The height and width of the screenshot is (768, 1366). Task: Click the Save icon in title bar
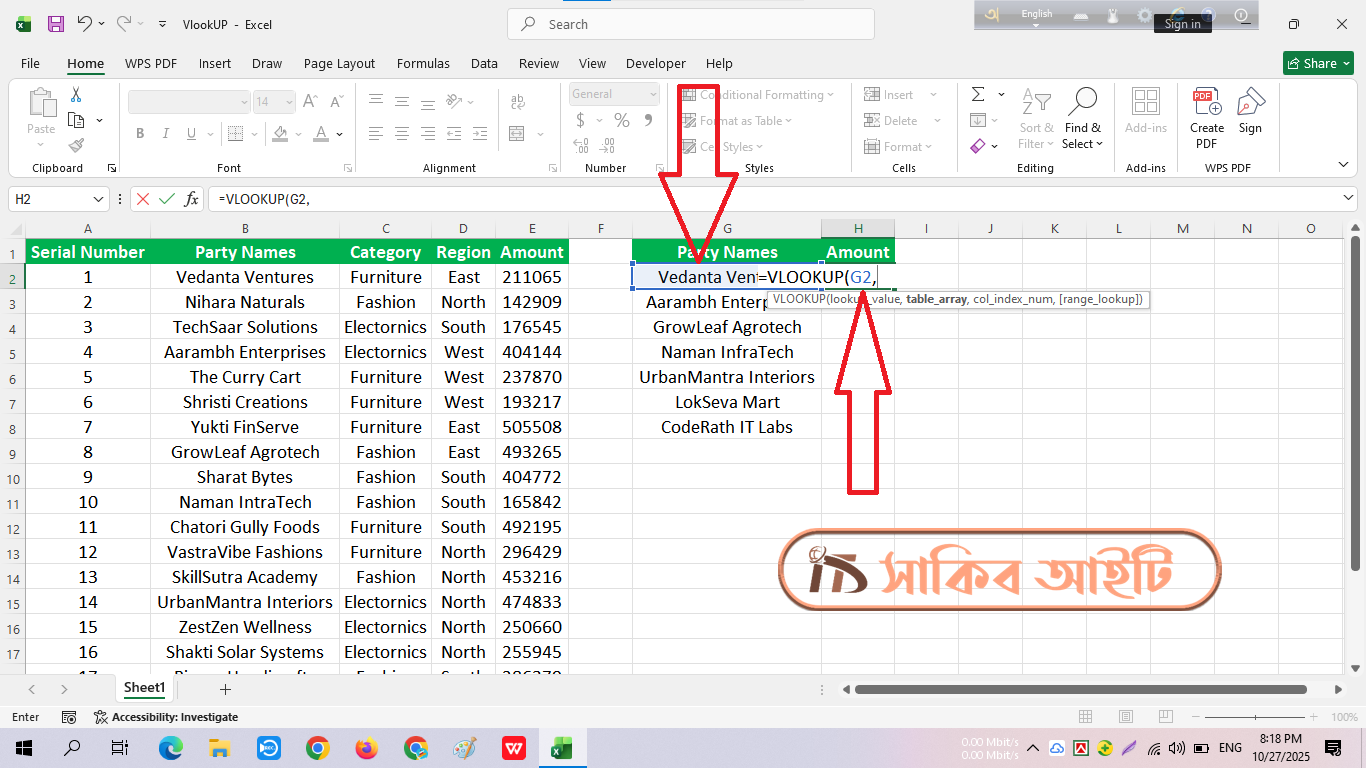(x=56, y=24)
